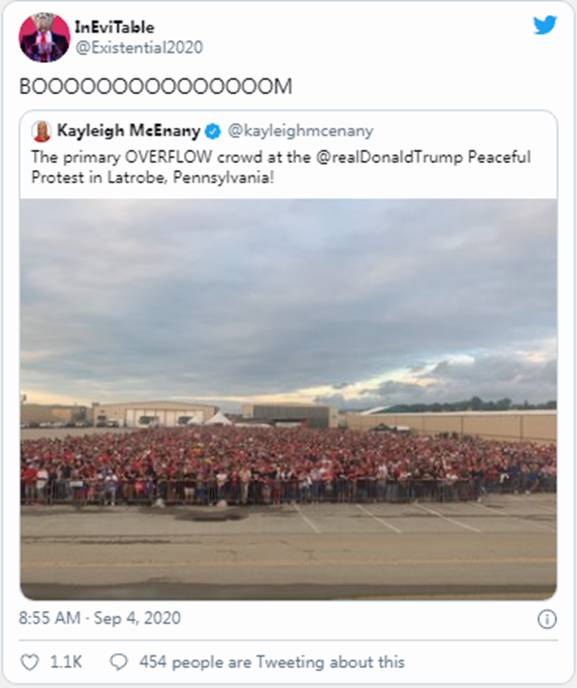Open the 8:55 AM Sep 4, 2020 timestamp
Viewport: 577px width, 688px height.
coord(100,618)
